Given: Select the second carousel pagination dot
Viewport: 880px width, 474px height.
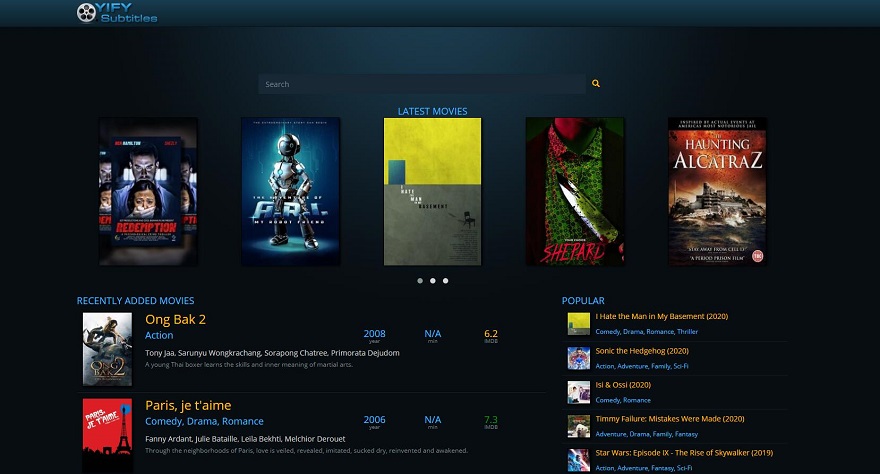Looking at the screenshot, I should coord(433,280).
